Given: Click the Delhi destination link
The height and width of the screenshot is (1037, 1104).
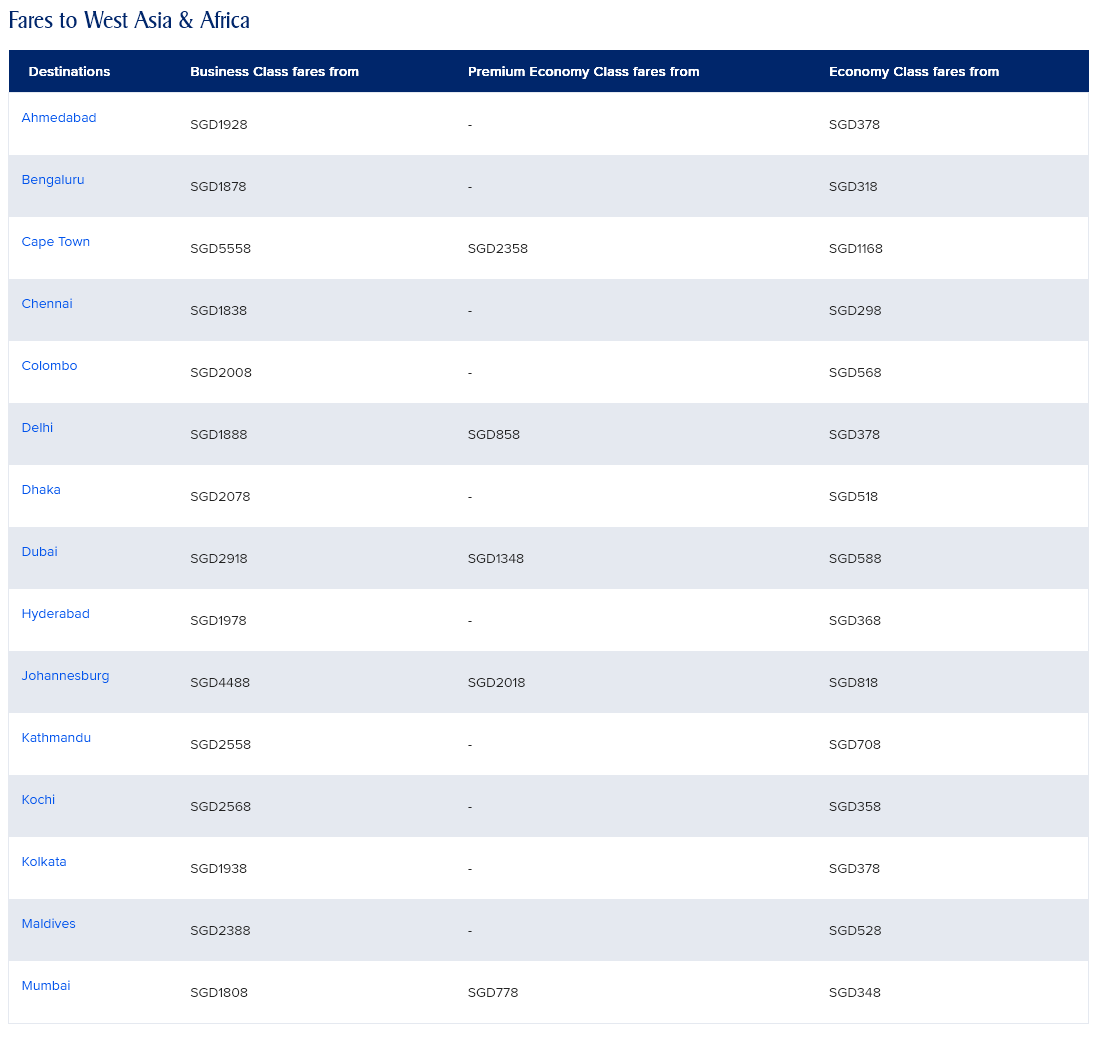Looking at the screenshot, I should coord(37,428).
